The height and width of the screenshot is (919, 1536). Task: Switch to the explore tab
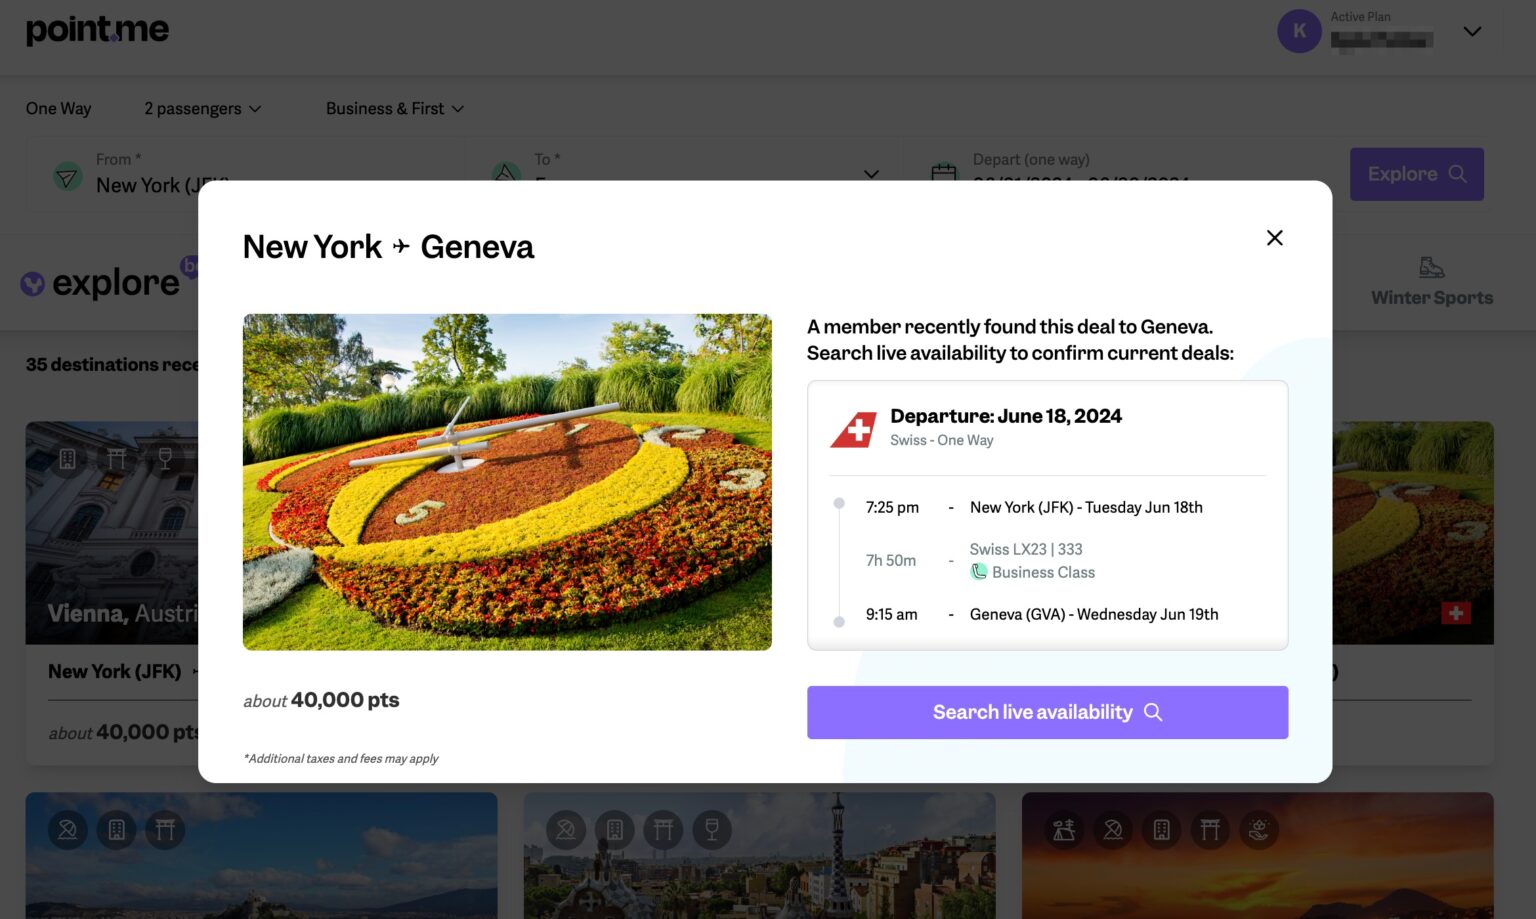pyautogui.click(x=100, y=282)
